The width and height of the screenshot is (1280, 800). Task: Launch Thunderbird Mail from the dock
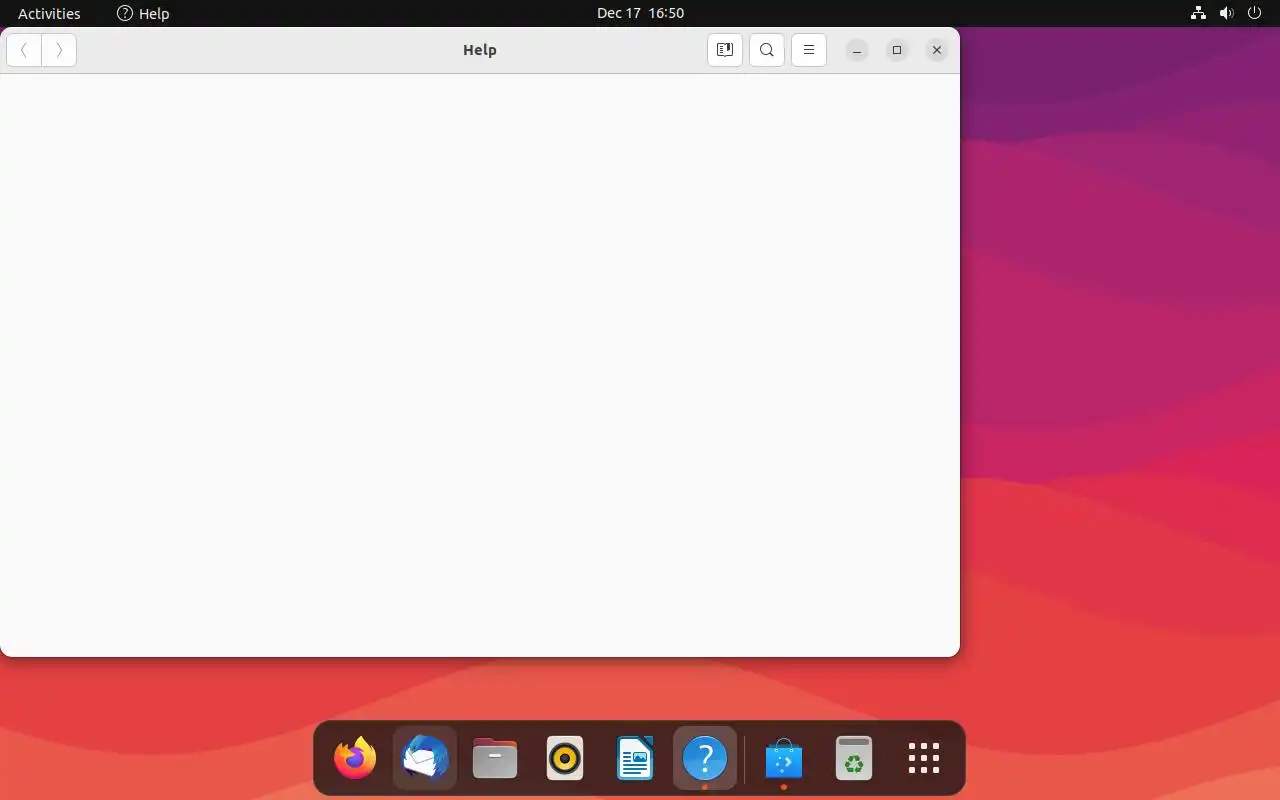(425, 759)
